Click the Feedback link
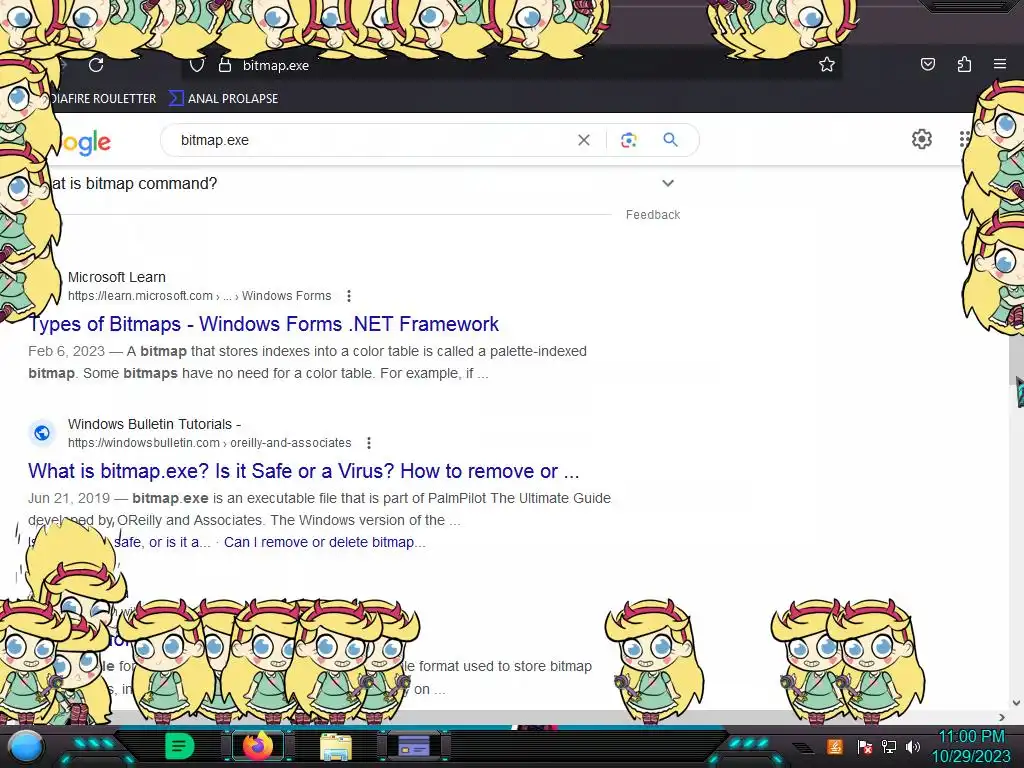 653,215
